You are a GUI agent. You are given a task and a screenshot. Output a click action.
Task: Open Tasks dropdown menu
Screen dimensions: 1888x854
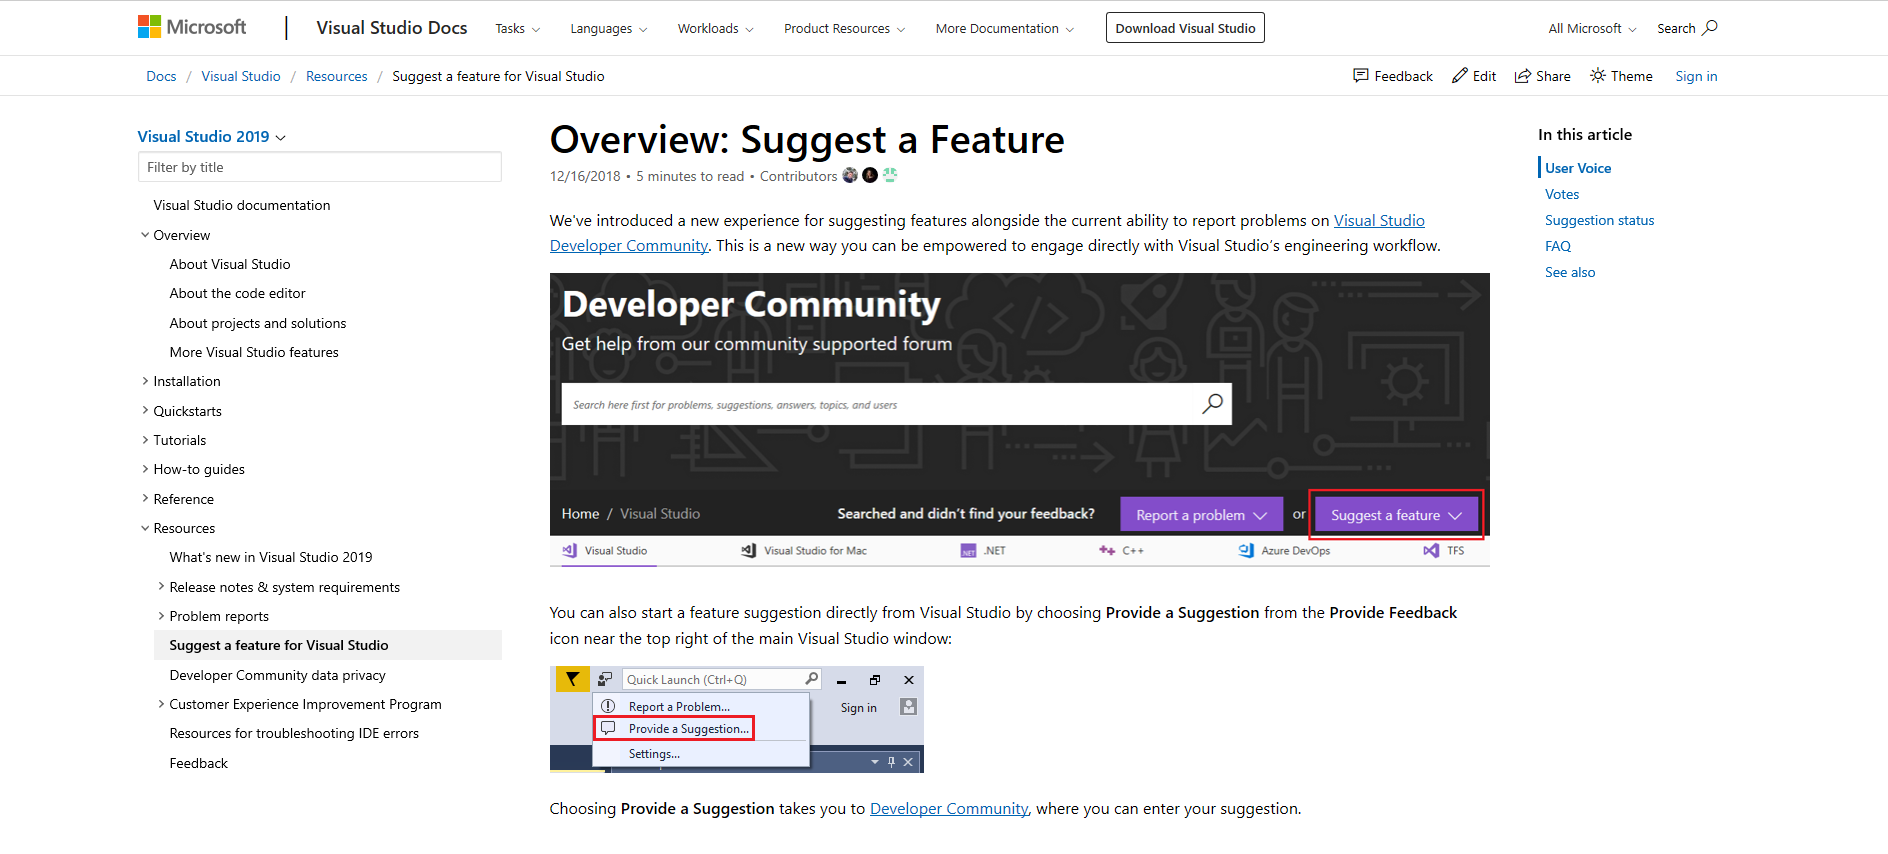518,28
